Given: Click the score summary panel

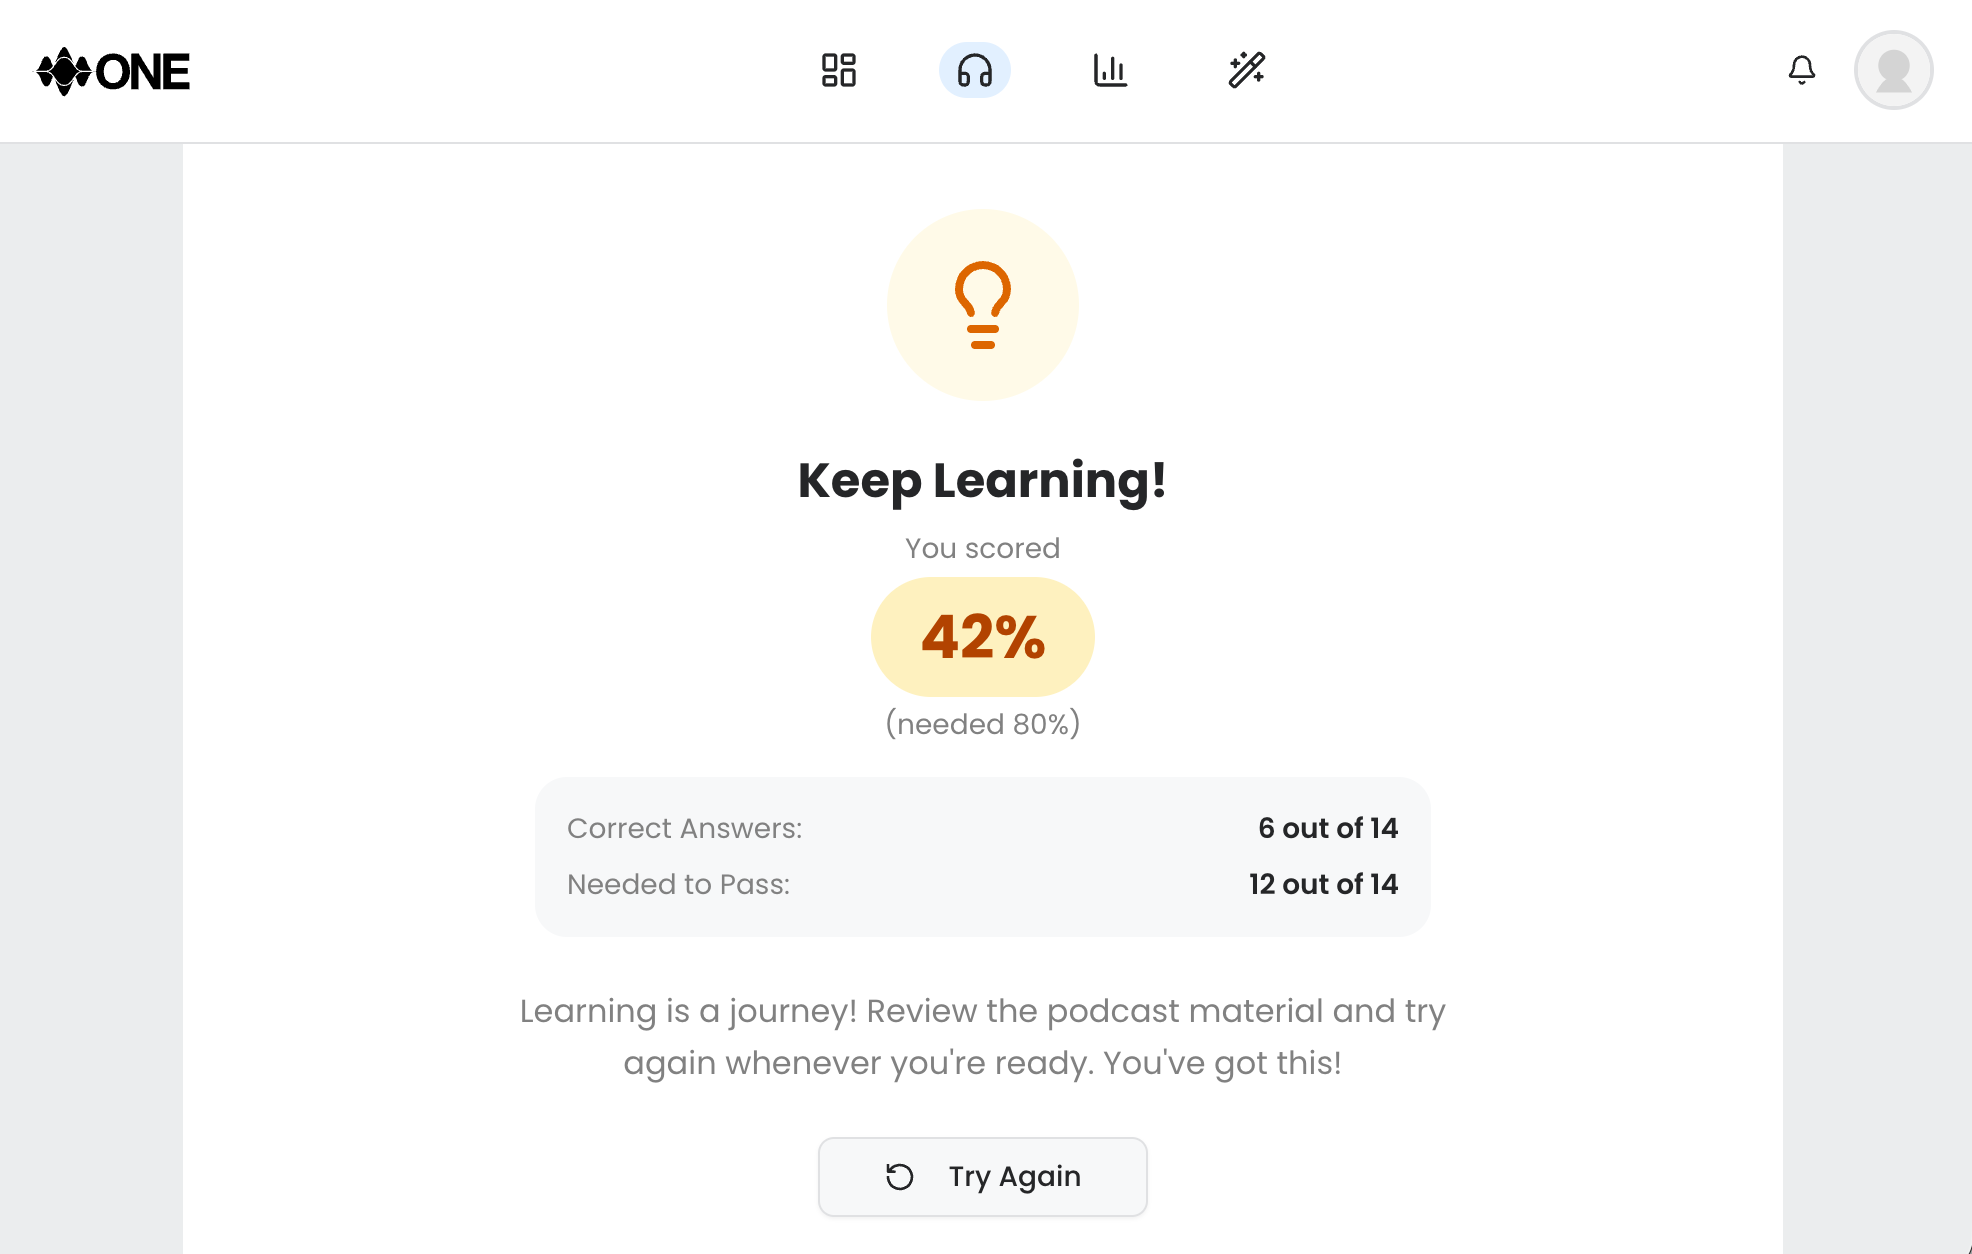Looking at the screenshot, I should tap(982, 856).
